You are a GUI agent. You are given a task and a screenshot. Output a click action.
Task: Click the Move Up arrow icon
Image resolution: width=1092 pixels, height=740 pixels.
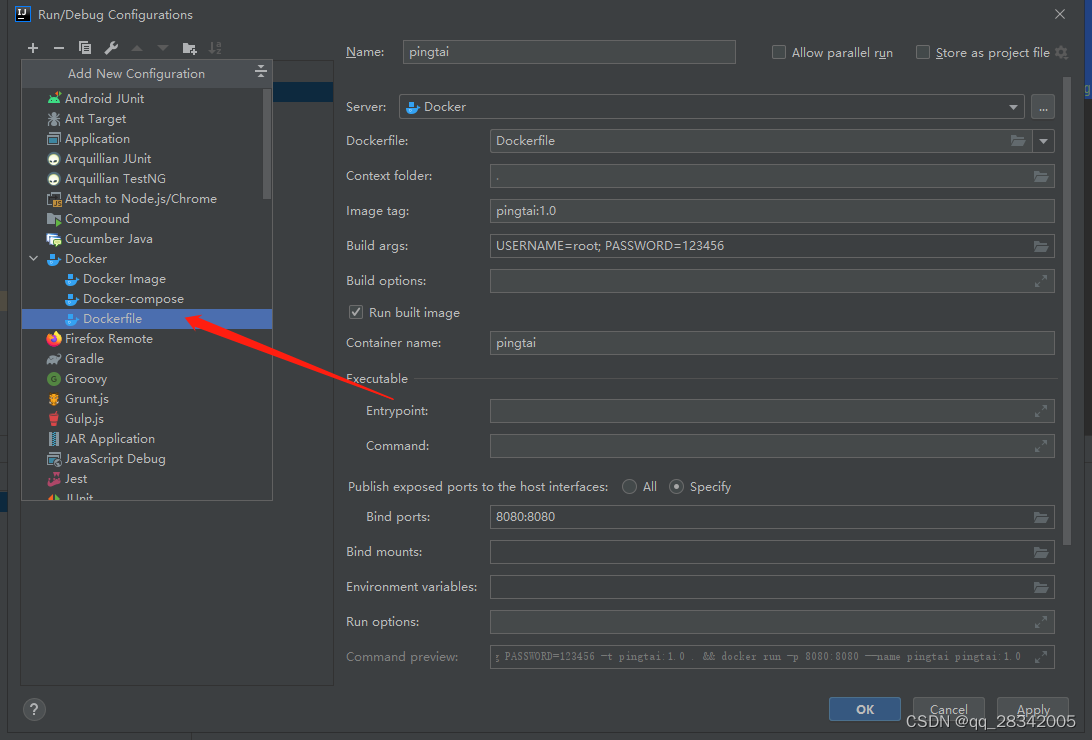click(x=137, y=48)
